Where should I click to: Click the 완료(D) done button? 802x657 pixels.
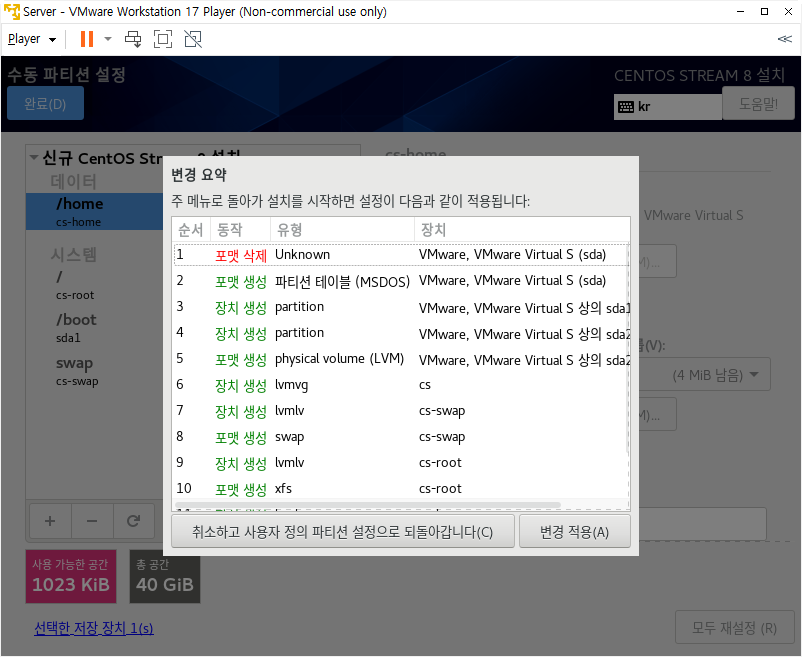(x=46, y=103)
